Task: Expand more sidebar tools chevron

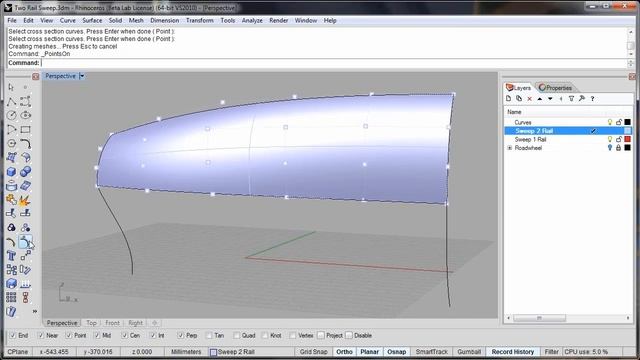Action: point(35,311)
